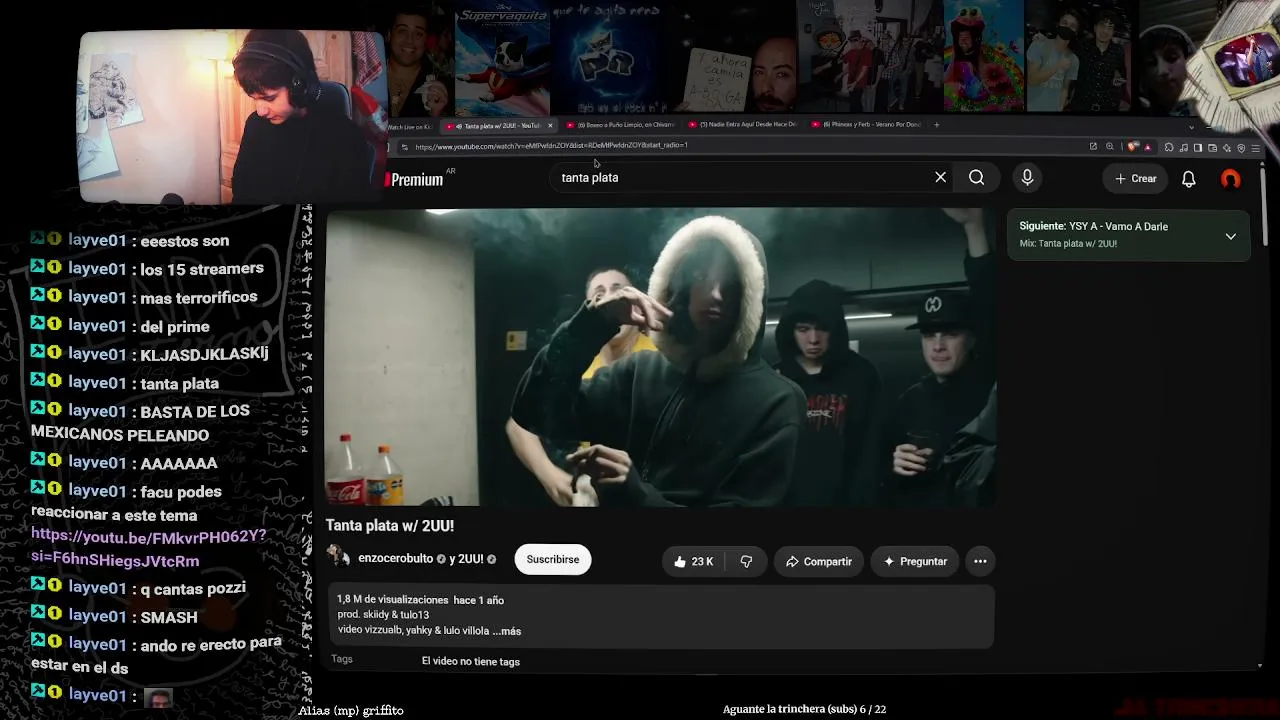
Task: Close the 'Tanta plata w/ 2UU!' tab
Action: point(550,125)
